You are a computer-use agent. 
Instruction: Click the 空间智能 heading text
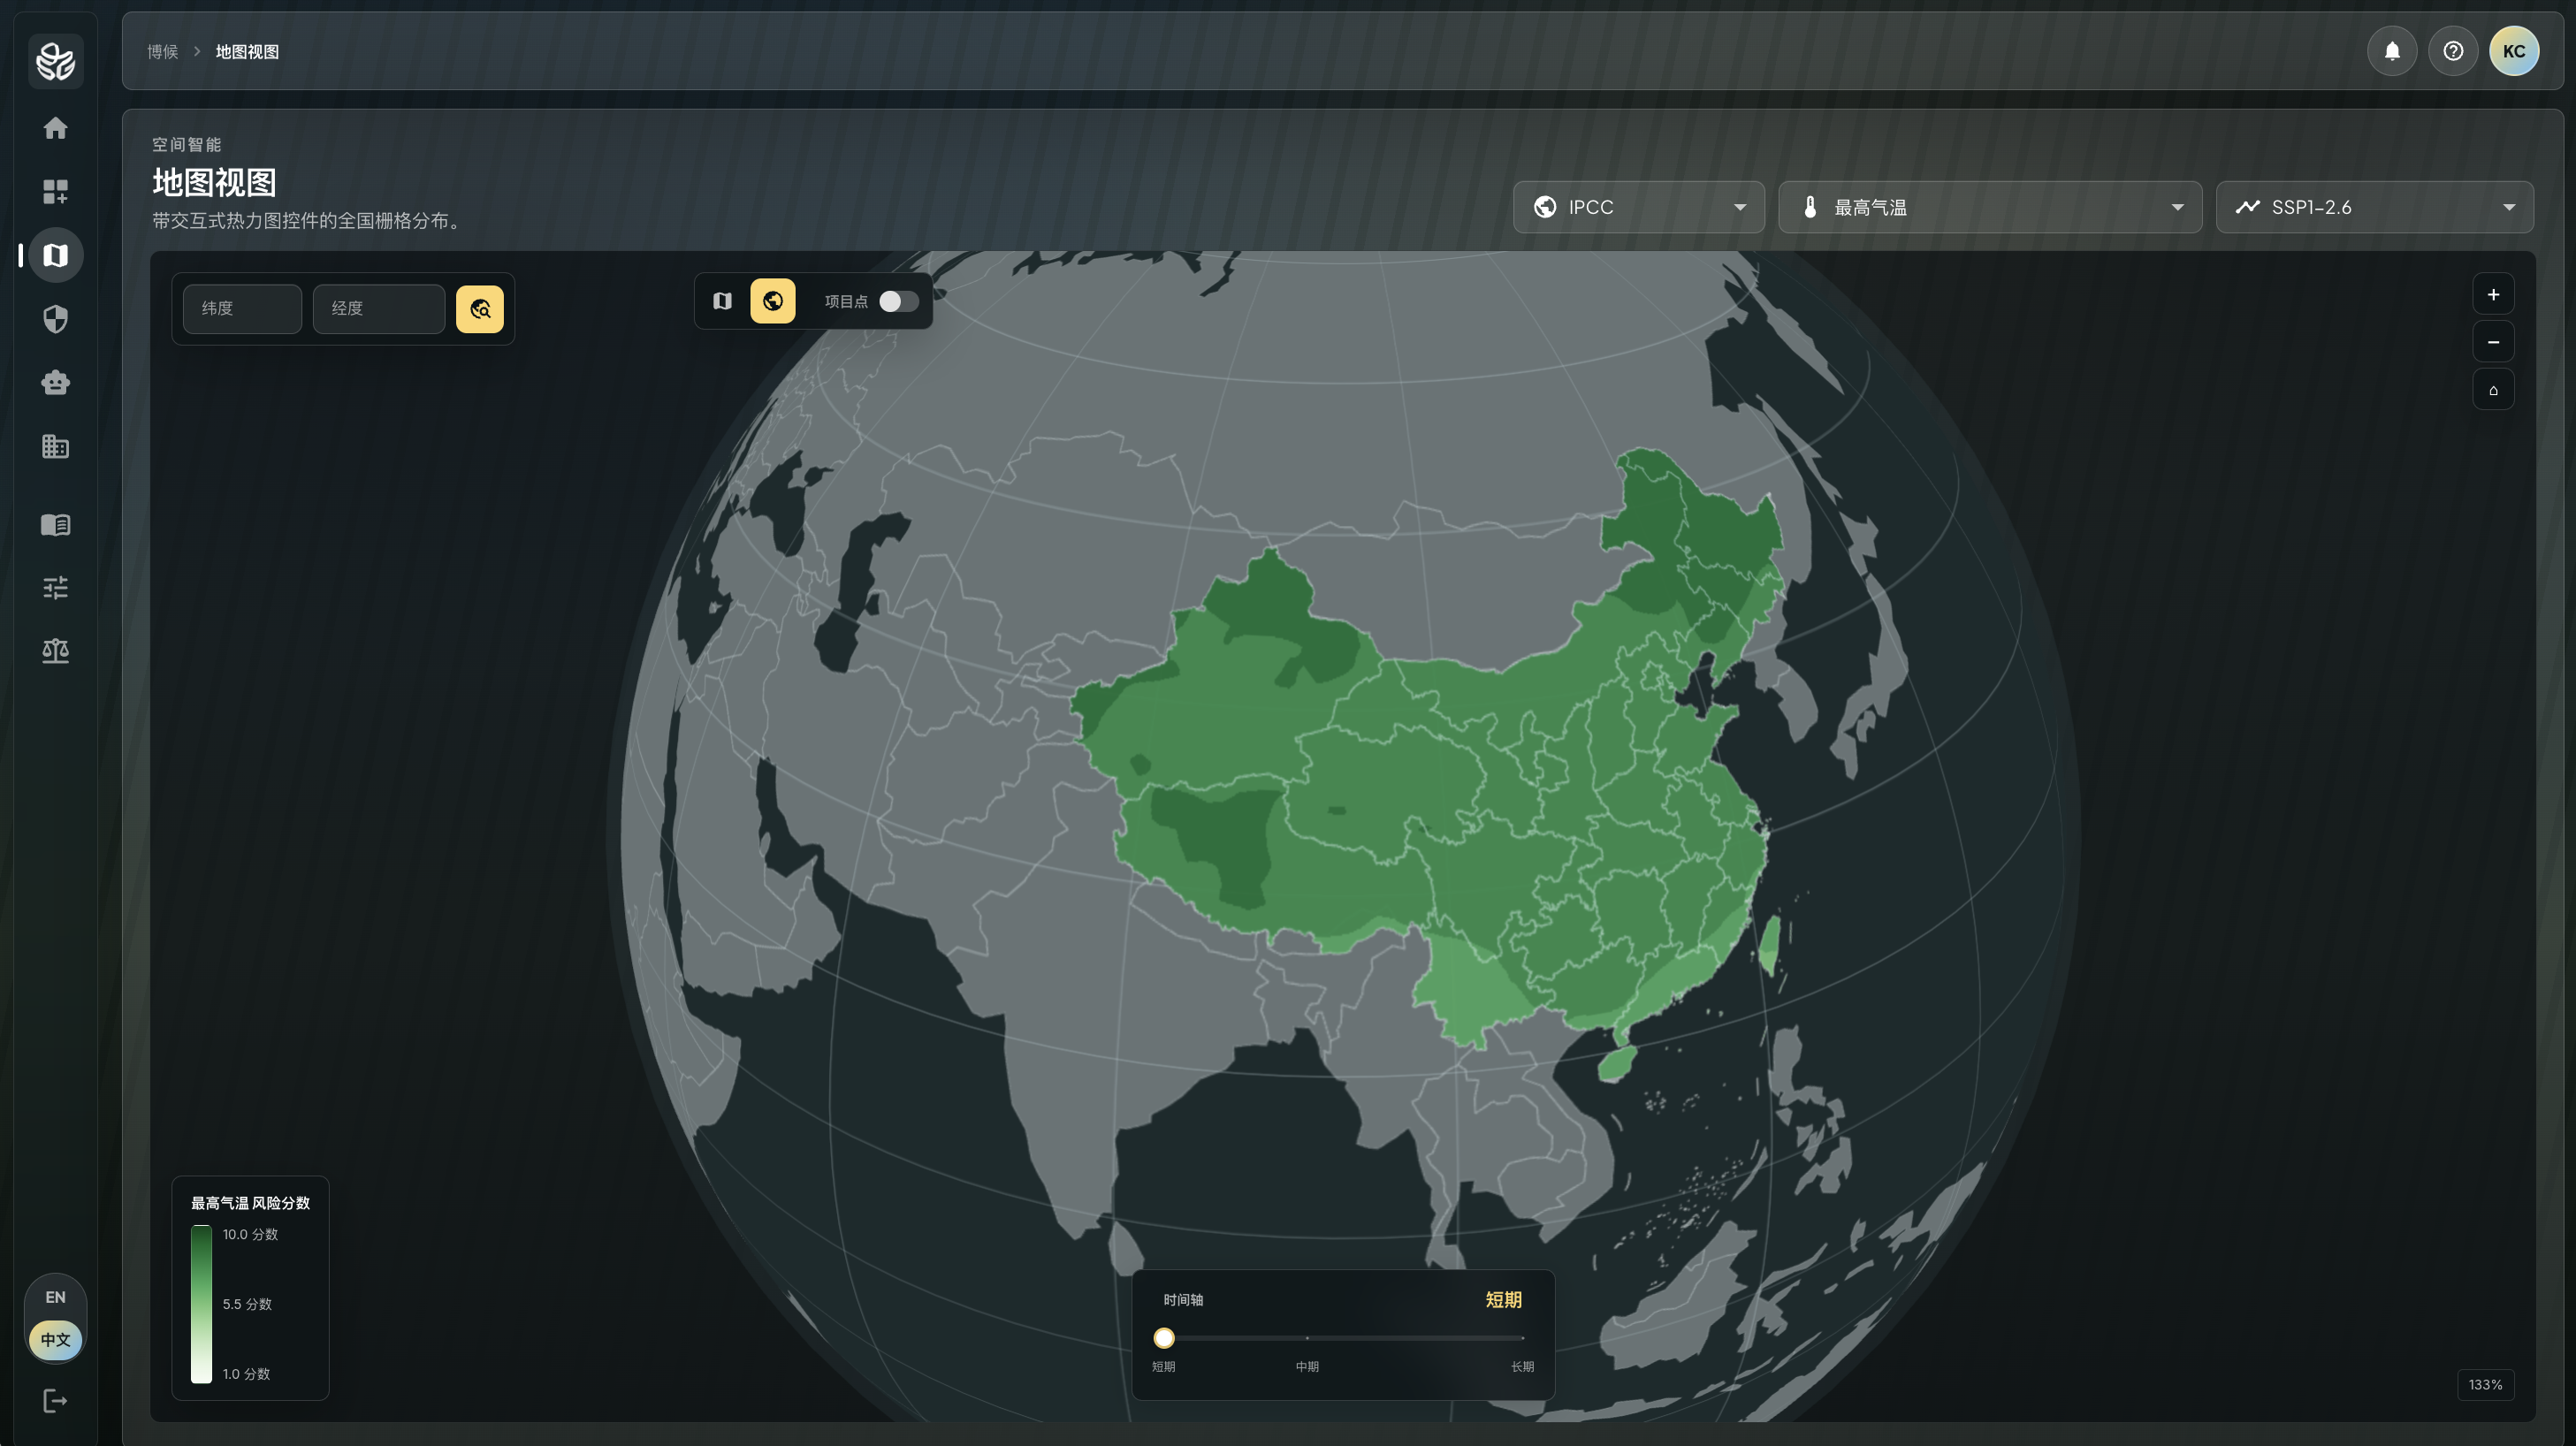186,145
